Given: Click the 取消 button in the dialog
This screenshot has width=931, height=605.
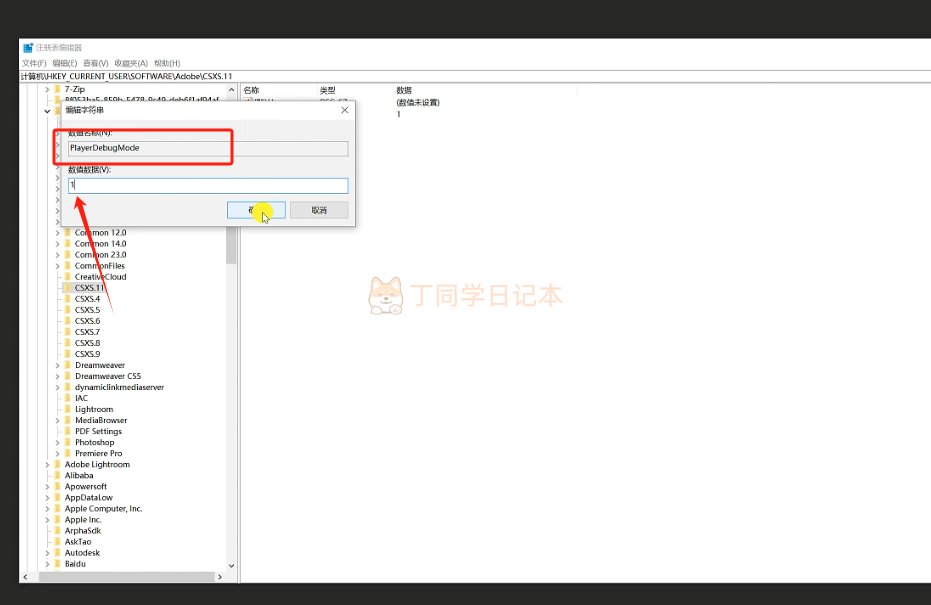Looking at the screenshot, I should 319,210.
